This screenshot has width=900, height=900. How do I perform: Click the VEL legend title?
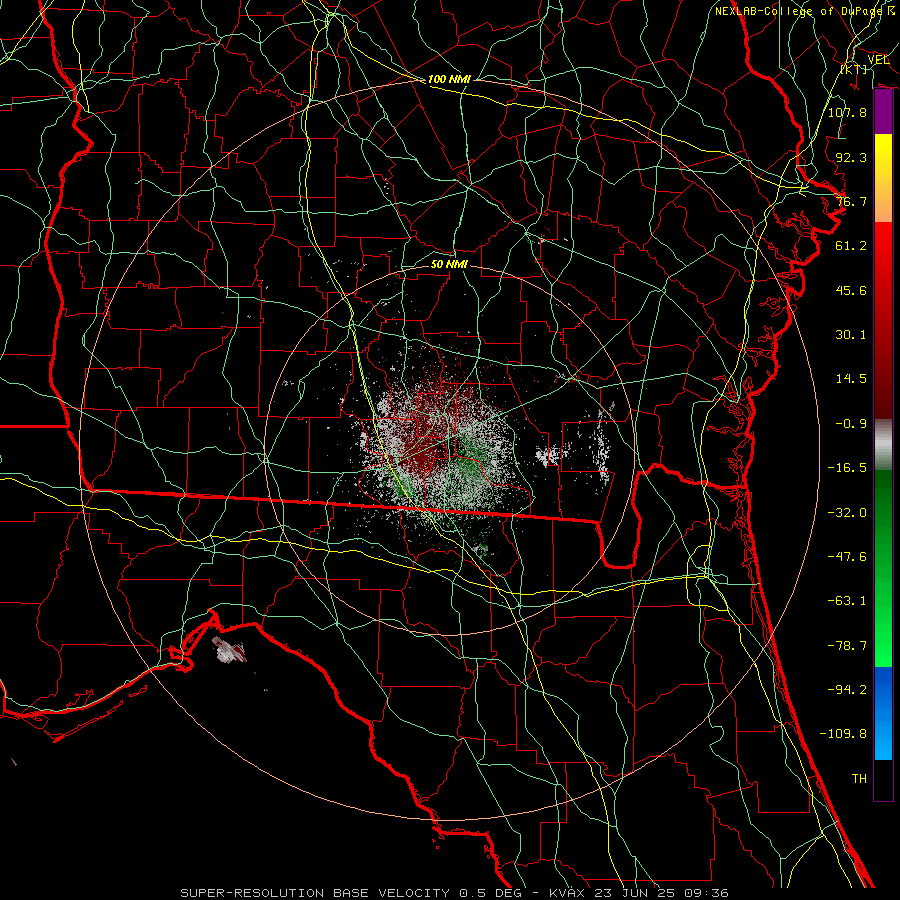(878, 60)
